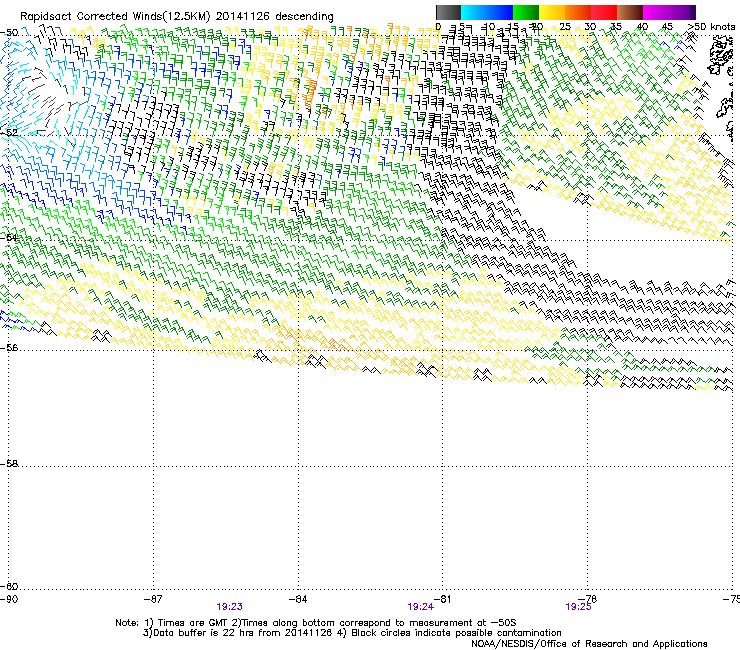
Task: Click the '40' legend tick label
Action: tap(642, 27)
